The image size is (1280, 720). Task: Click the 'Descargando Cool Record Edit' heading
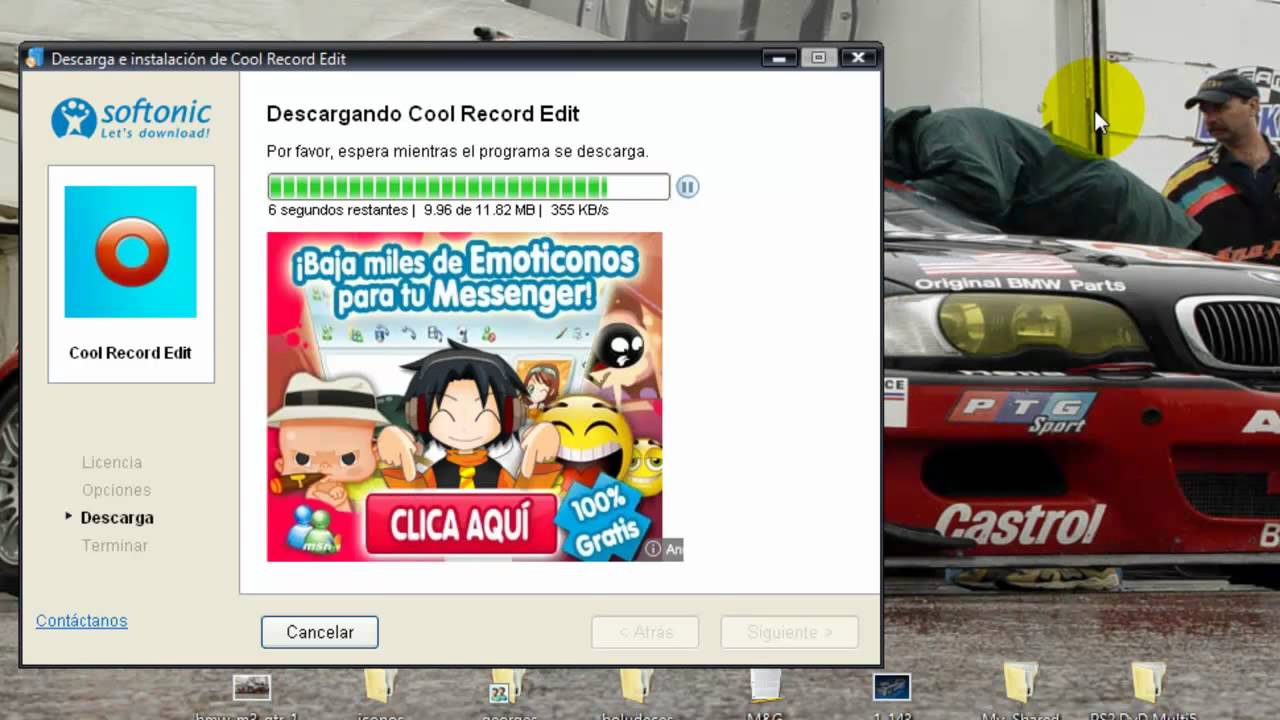click(423, 114)
